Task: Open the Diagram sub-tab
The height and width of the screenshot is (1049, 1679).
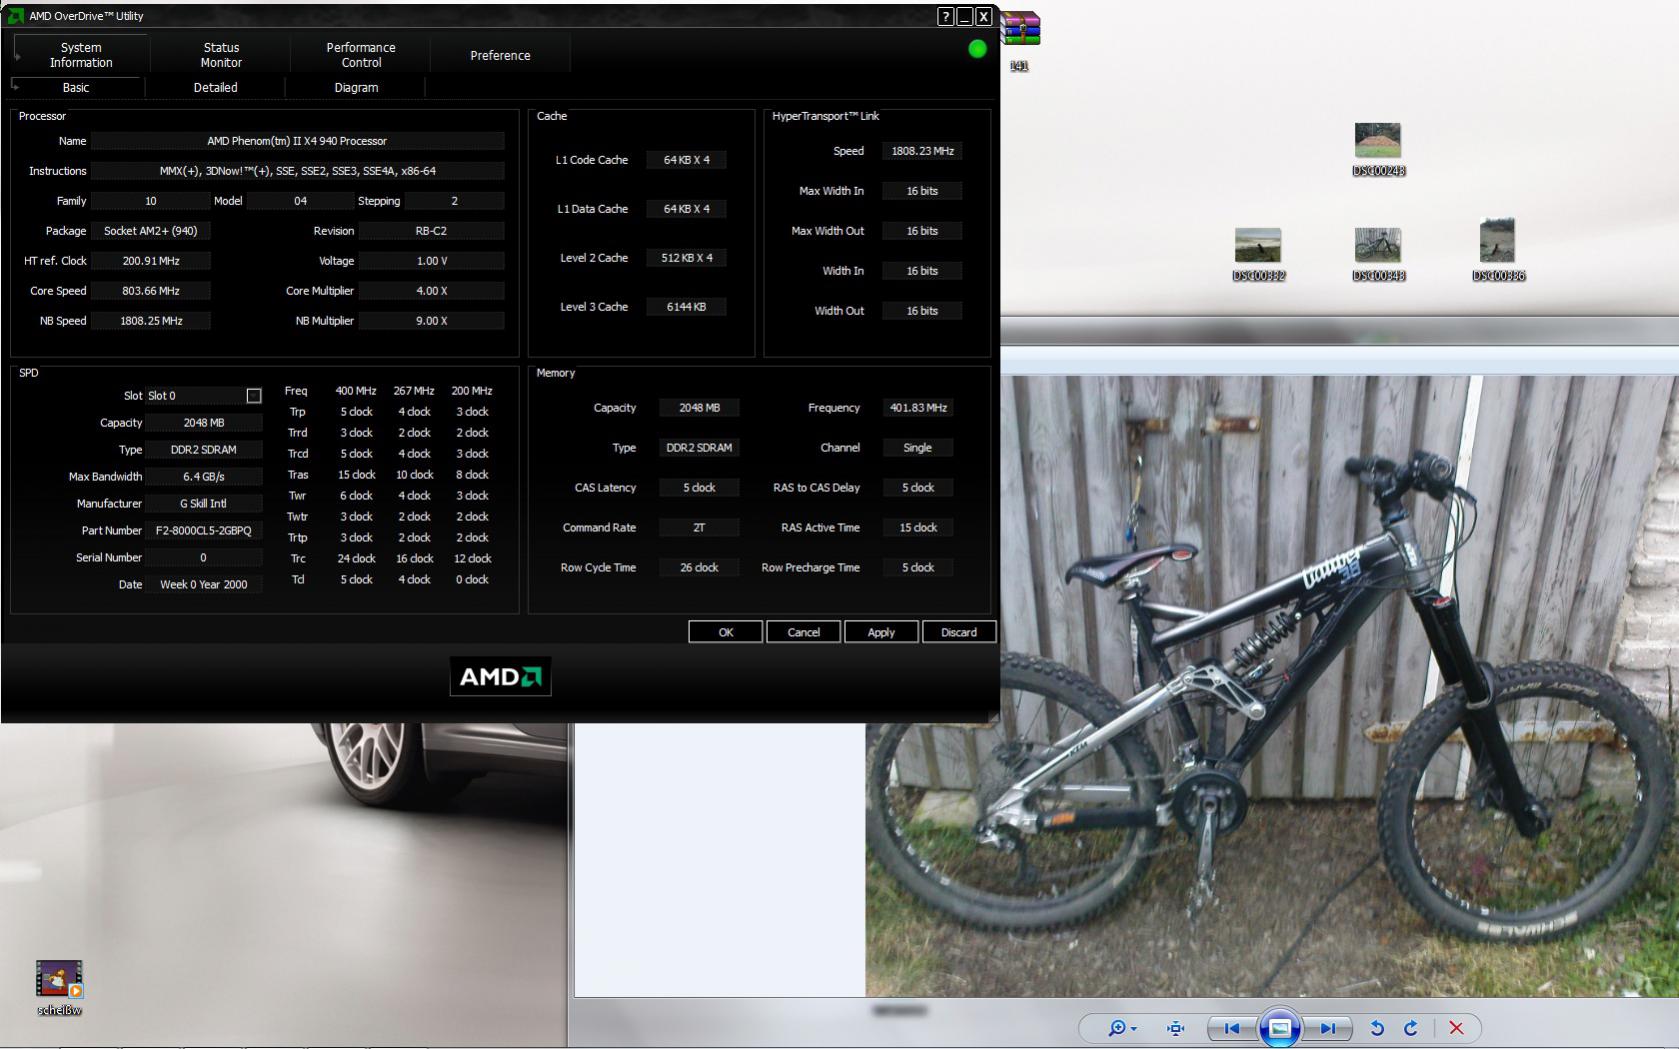Action: (356, 88)
